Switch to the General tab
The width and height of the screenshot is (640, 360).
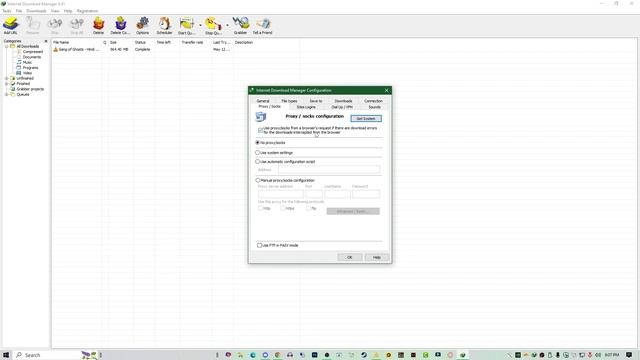click(263, 101)
